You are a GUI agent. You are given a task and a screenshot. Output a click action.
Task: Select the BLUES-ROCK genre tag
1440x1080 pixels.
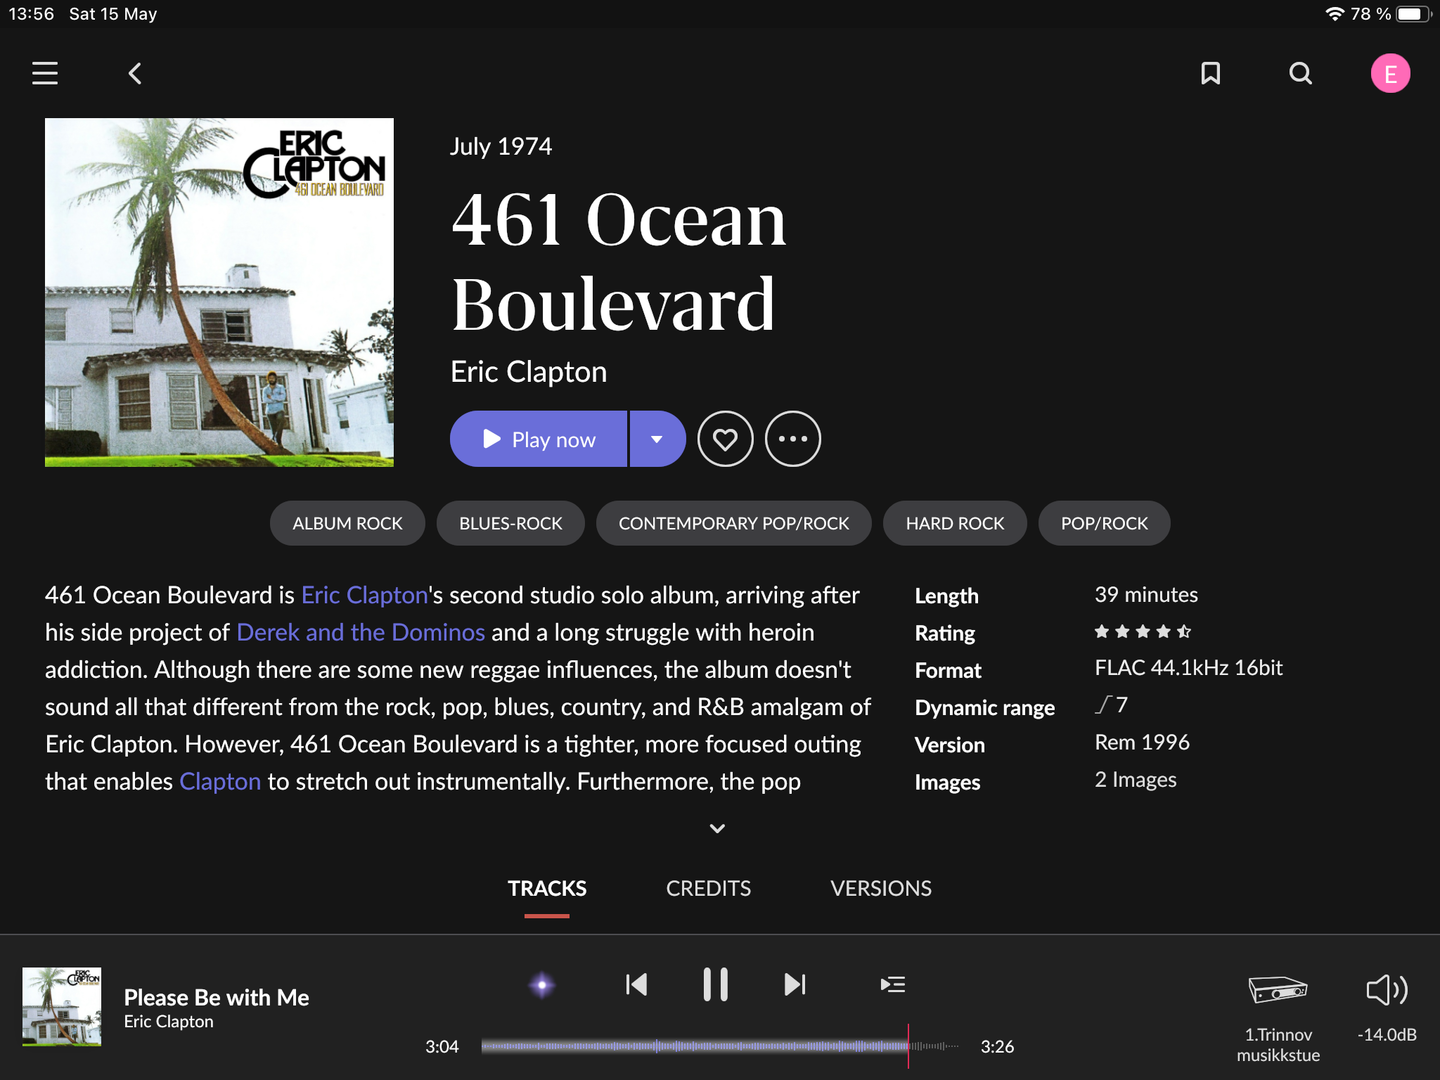coord(511,523)
